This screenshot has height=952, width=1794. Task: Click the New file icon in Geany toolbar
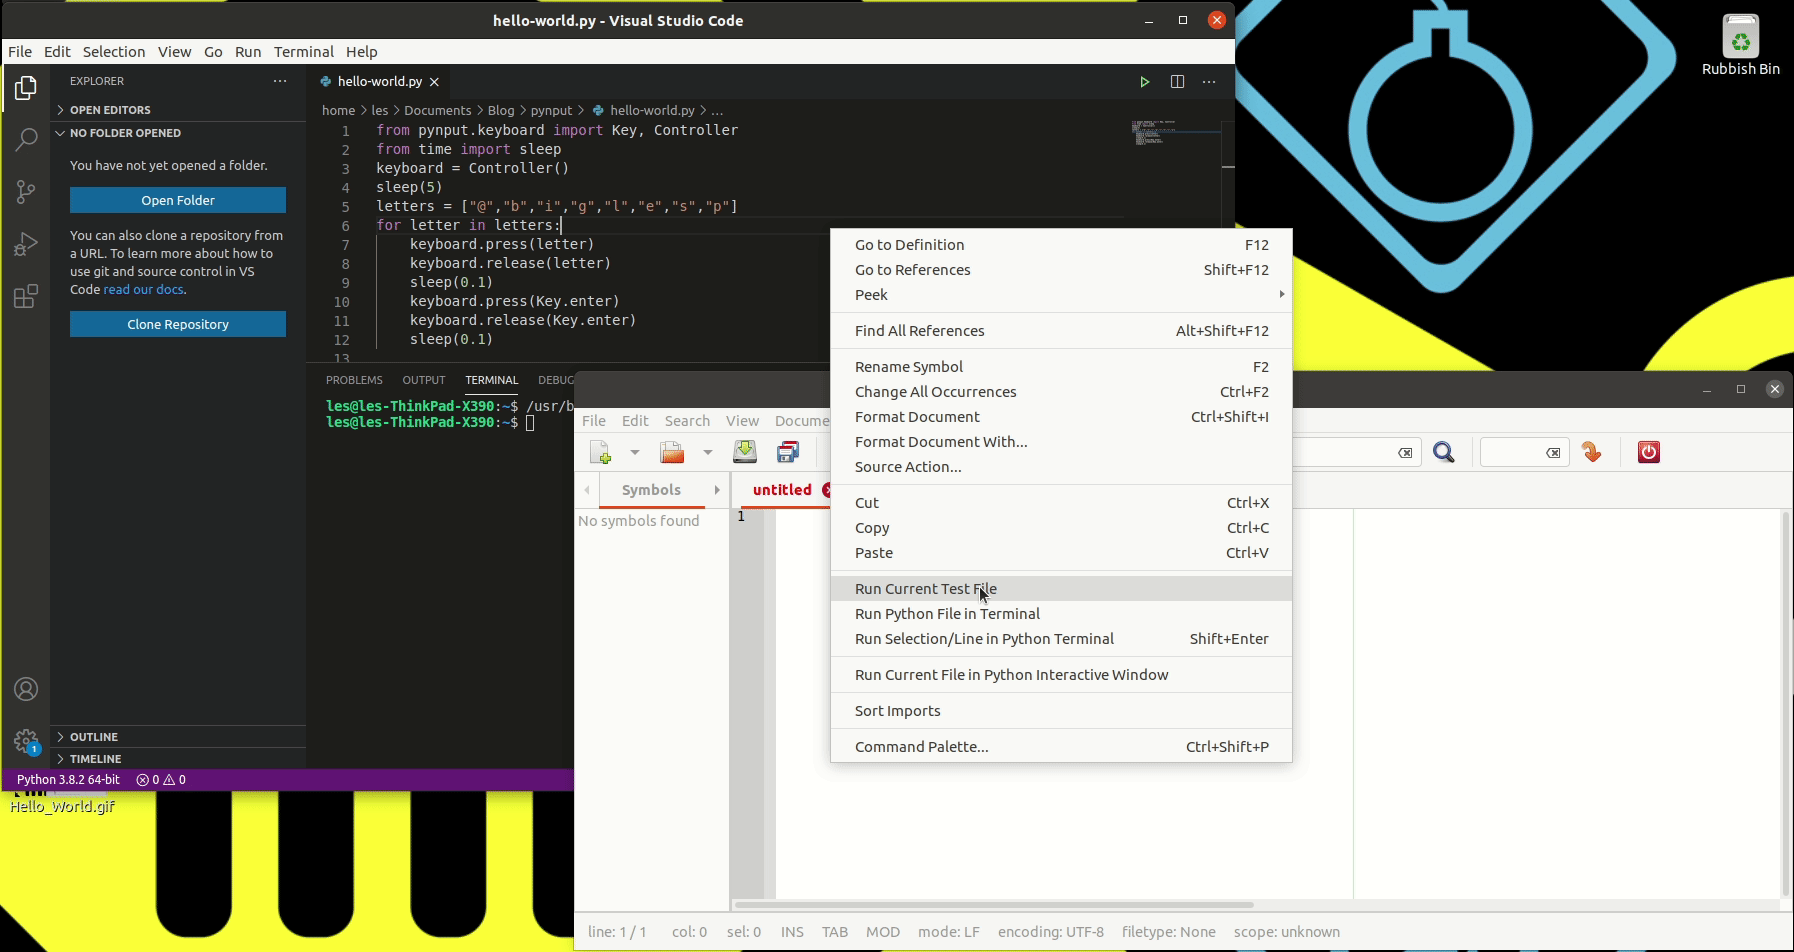pos(600,452)
